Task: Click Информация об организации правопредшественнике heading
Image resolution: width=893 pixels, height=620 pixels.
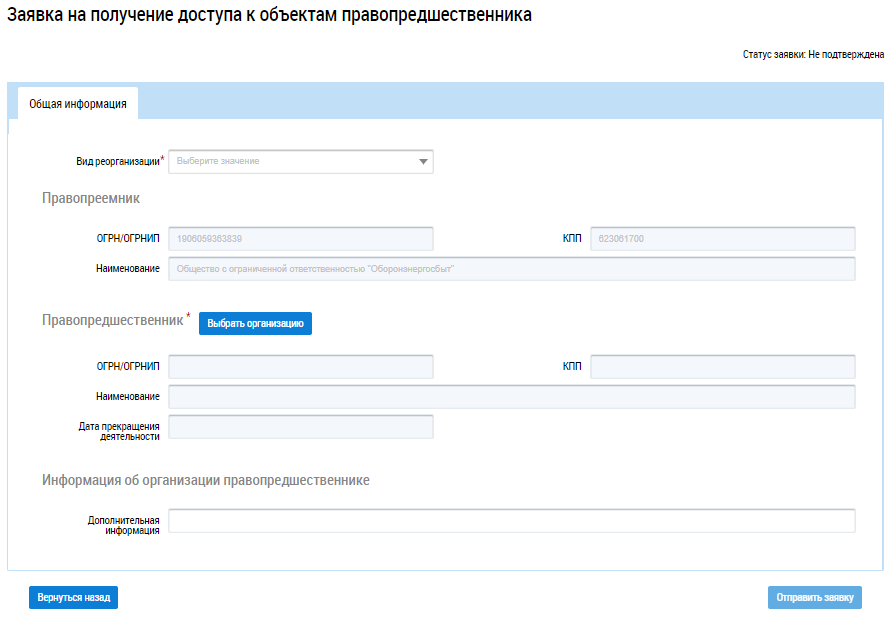Action: pos(206,480)
